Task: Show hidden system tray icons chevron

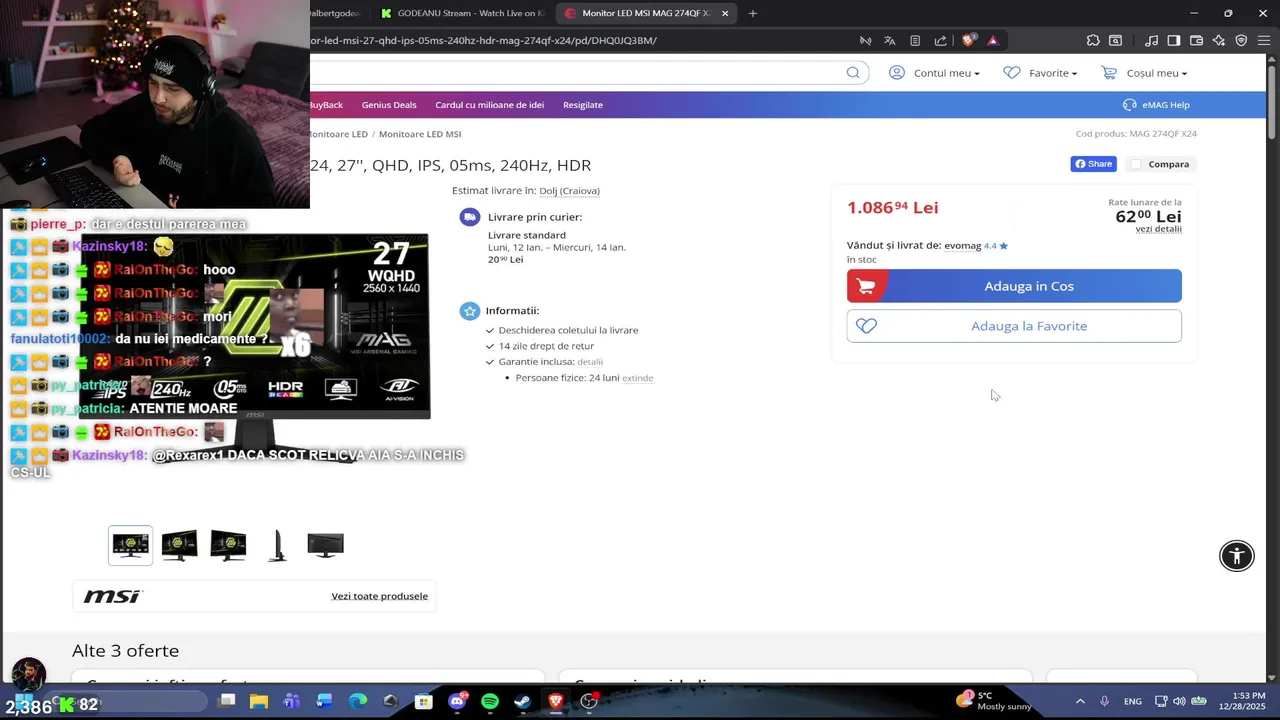Action: tap(1080, 701)
